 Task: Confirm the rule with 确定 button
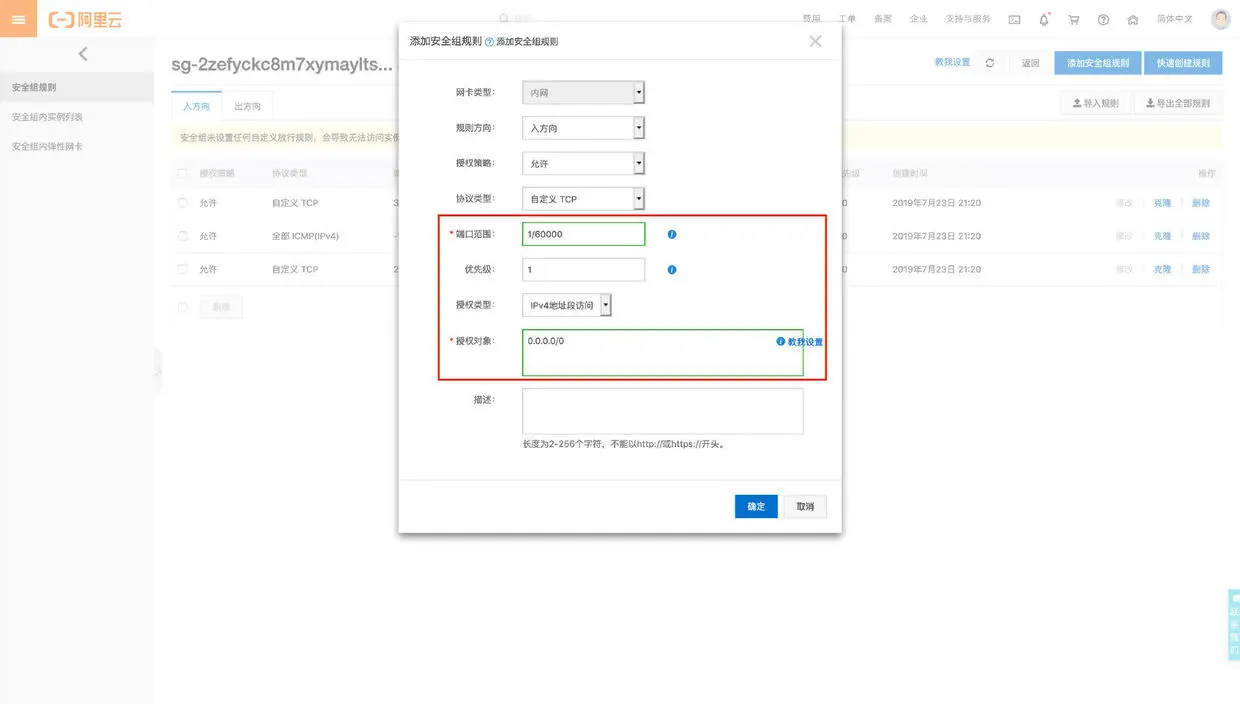click(756, 506)
